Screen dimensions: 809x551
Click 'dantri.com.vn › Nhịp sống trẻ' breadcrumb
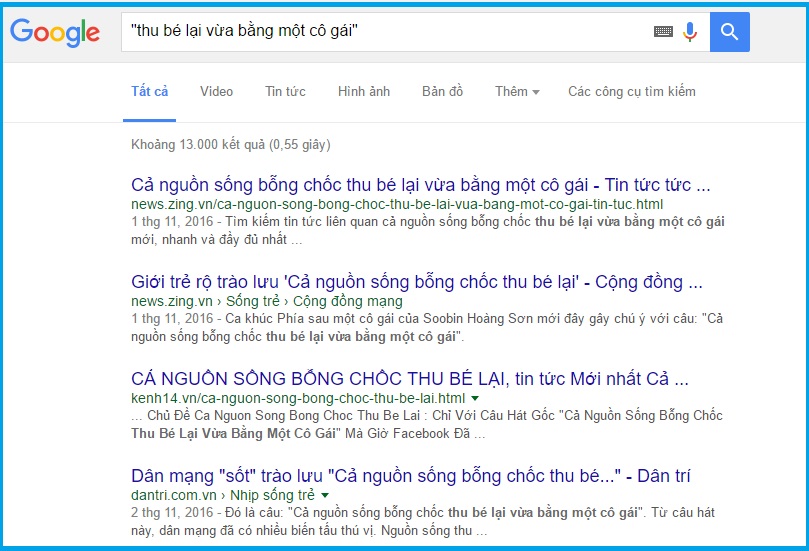[223, 495]
